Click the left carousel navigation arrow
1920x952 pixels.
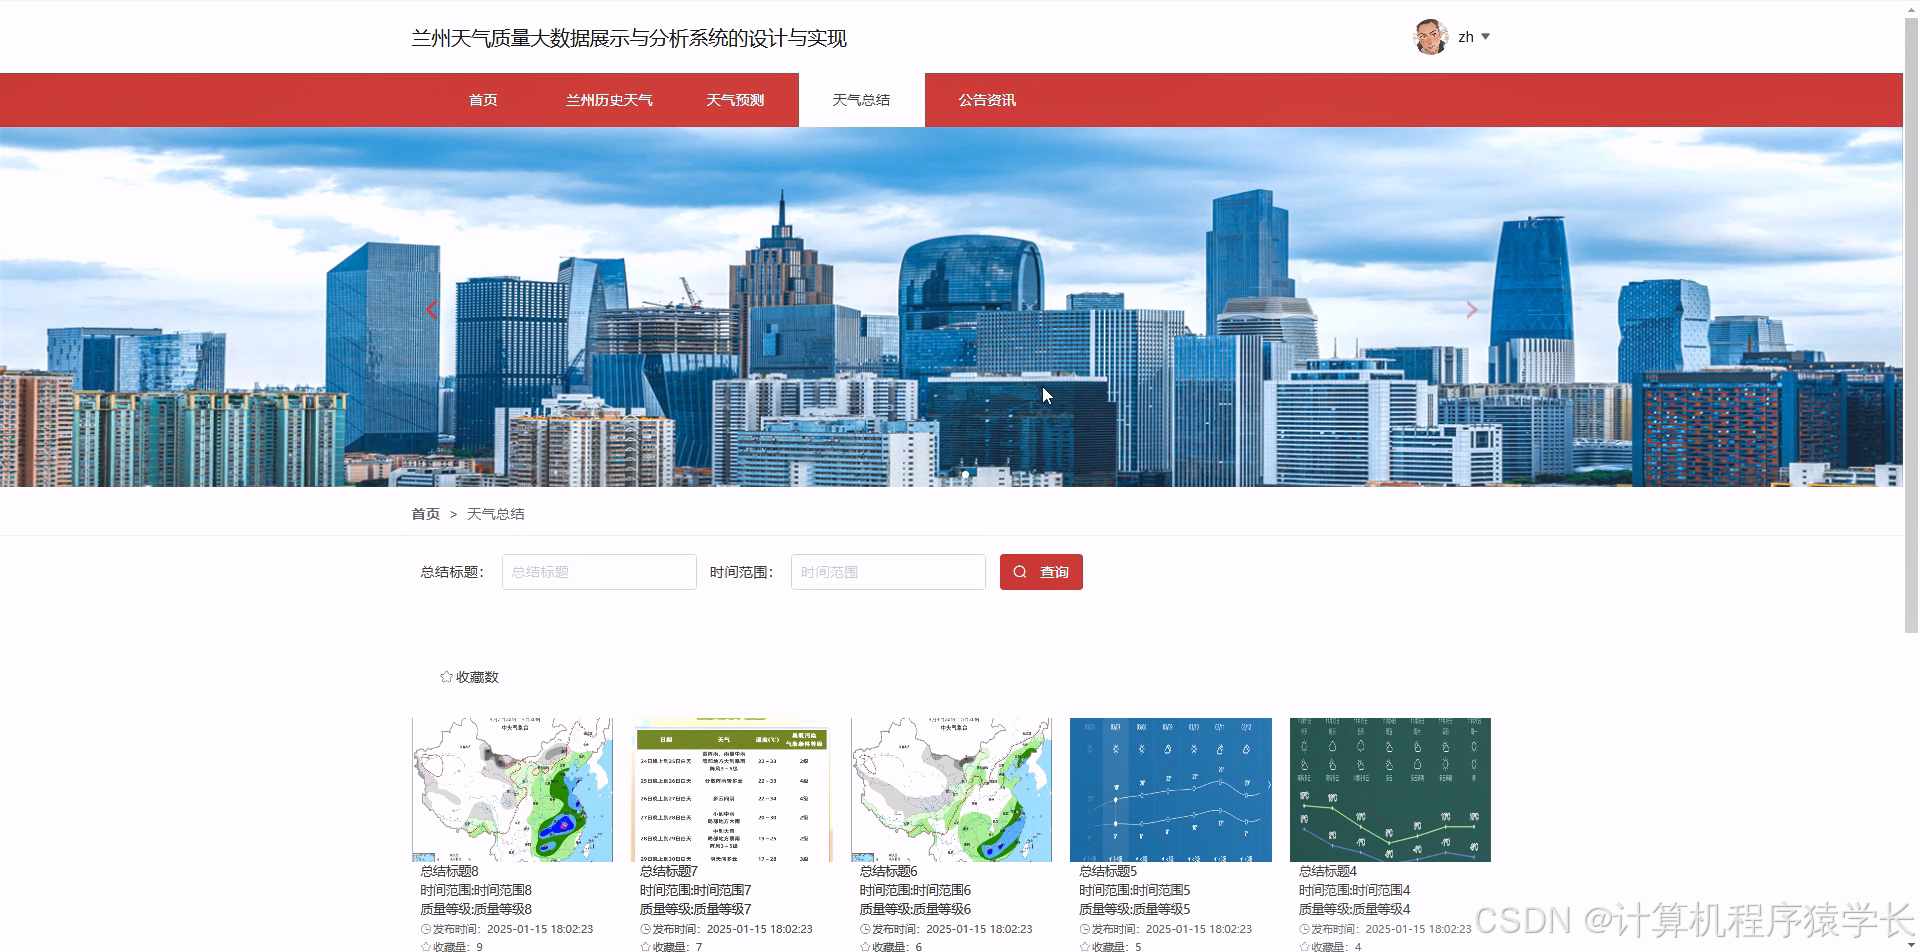[x=431, y=310]
